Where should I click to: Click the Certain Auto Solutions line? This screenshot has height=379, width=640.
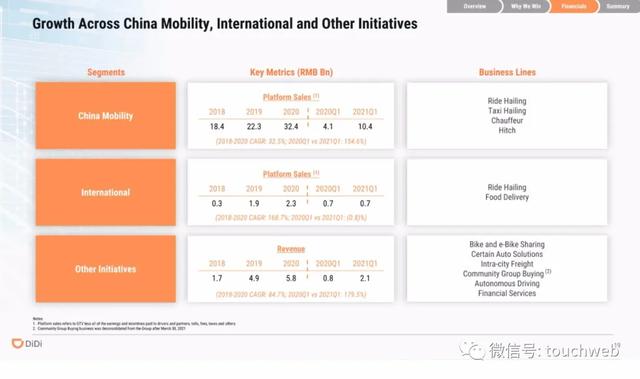507,254
